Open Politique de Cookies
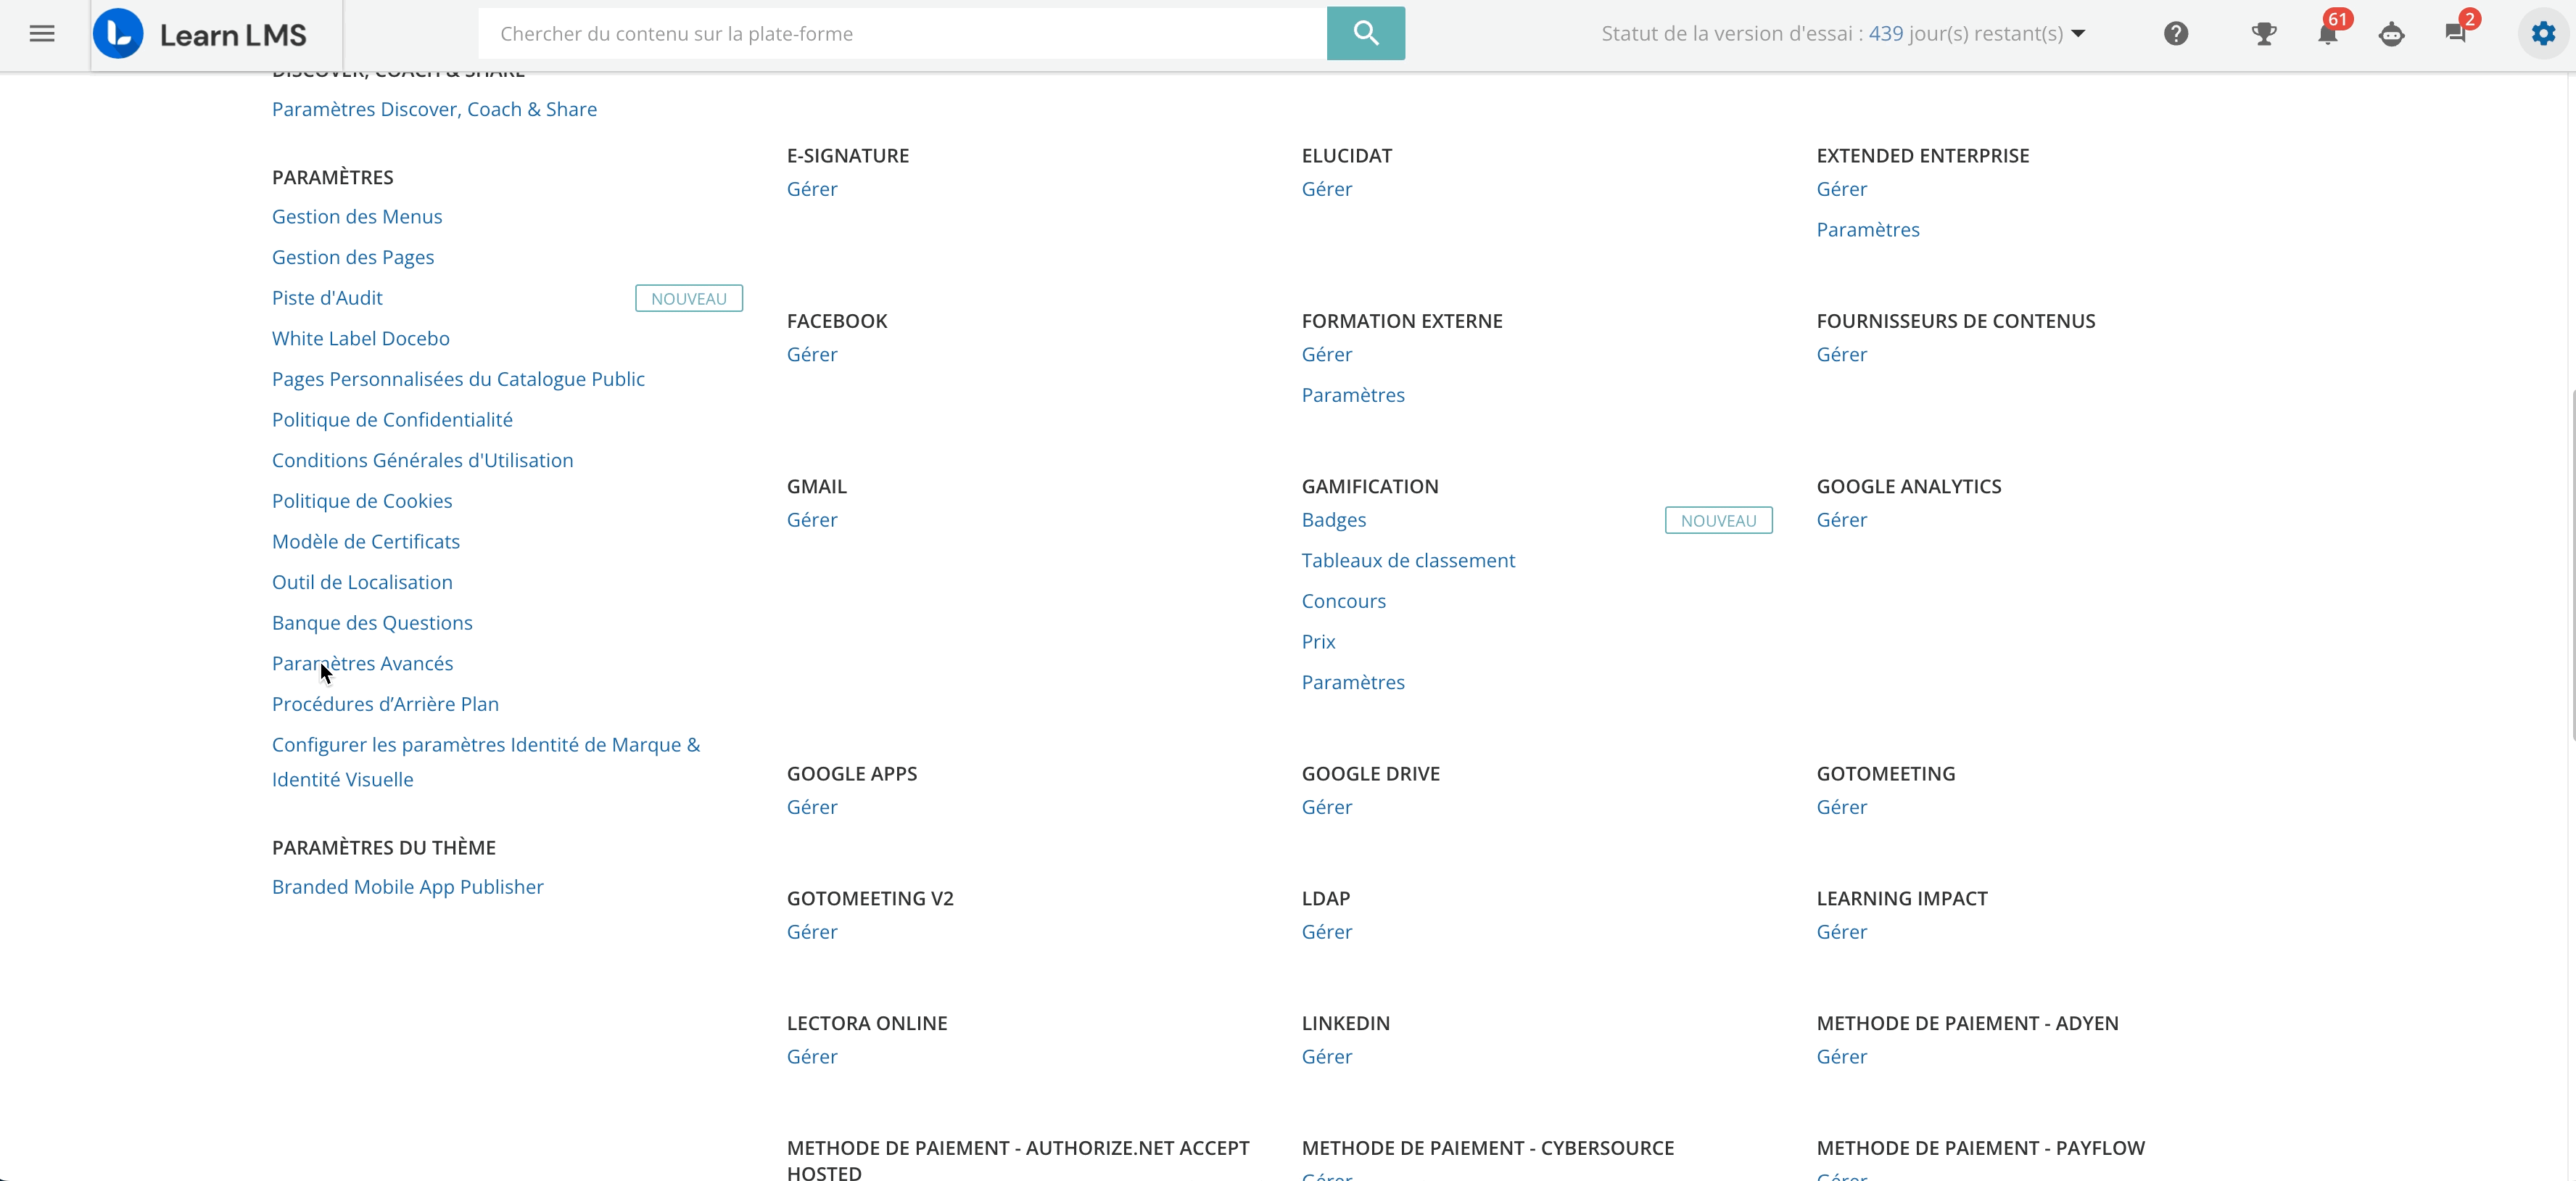Screen dimensions: 2576x1181 362,502
